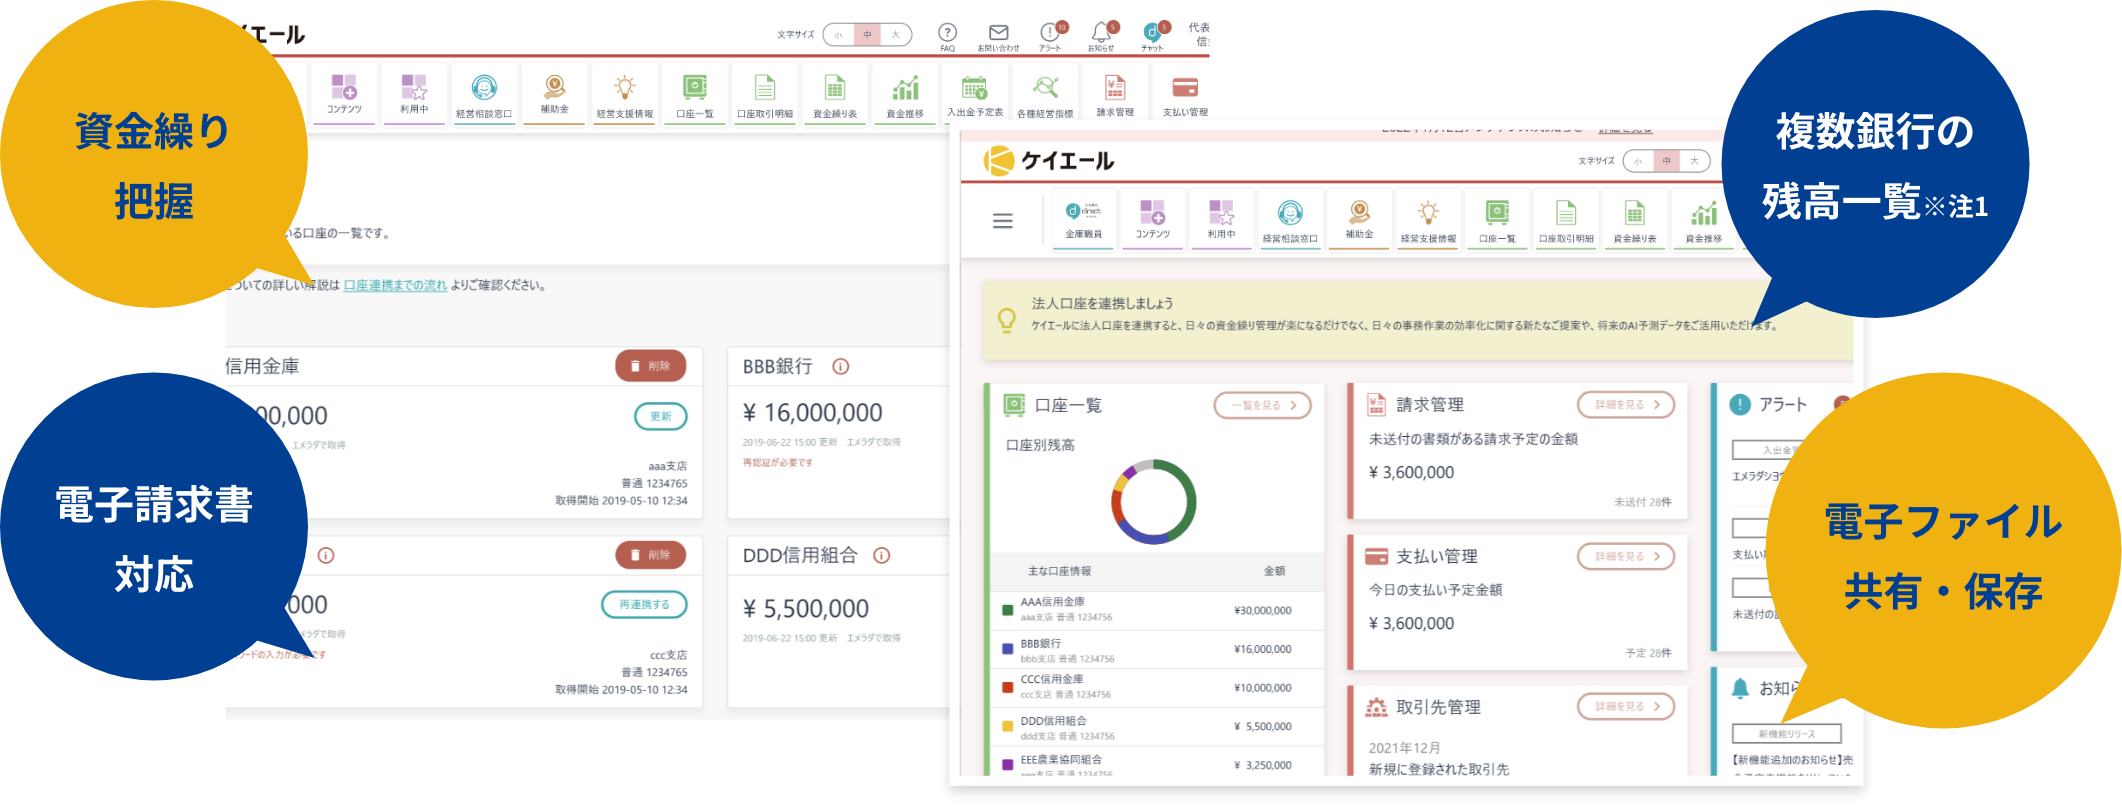Click the green swatch beside AAA信用金庫
Image resolution: width=2122 pixels, height=810 pixels.
click(x=1007, y=610)
